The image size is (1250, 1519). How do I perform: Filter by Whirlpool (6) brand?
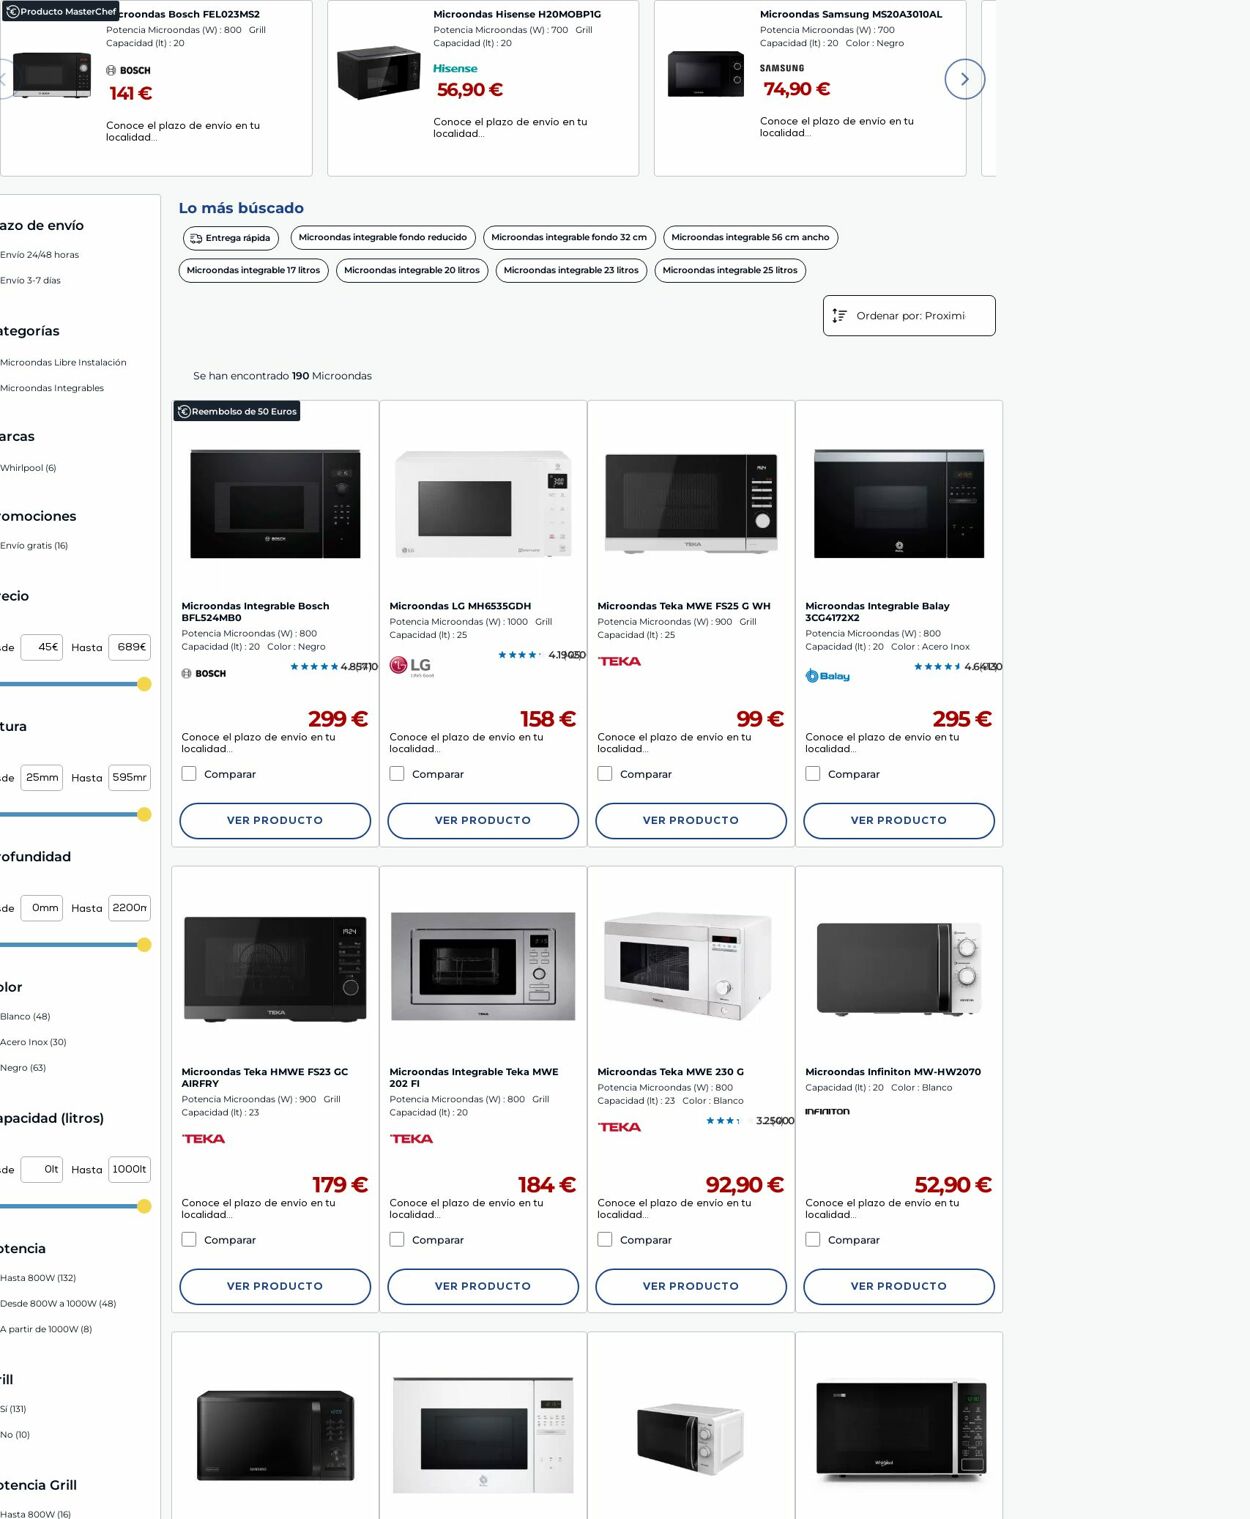point(28,468)
